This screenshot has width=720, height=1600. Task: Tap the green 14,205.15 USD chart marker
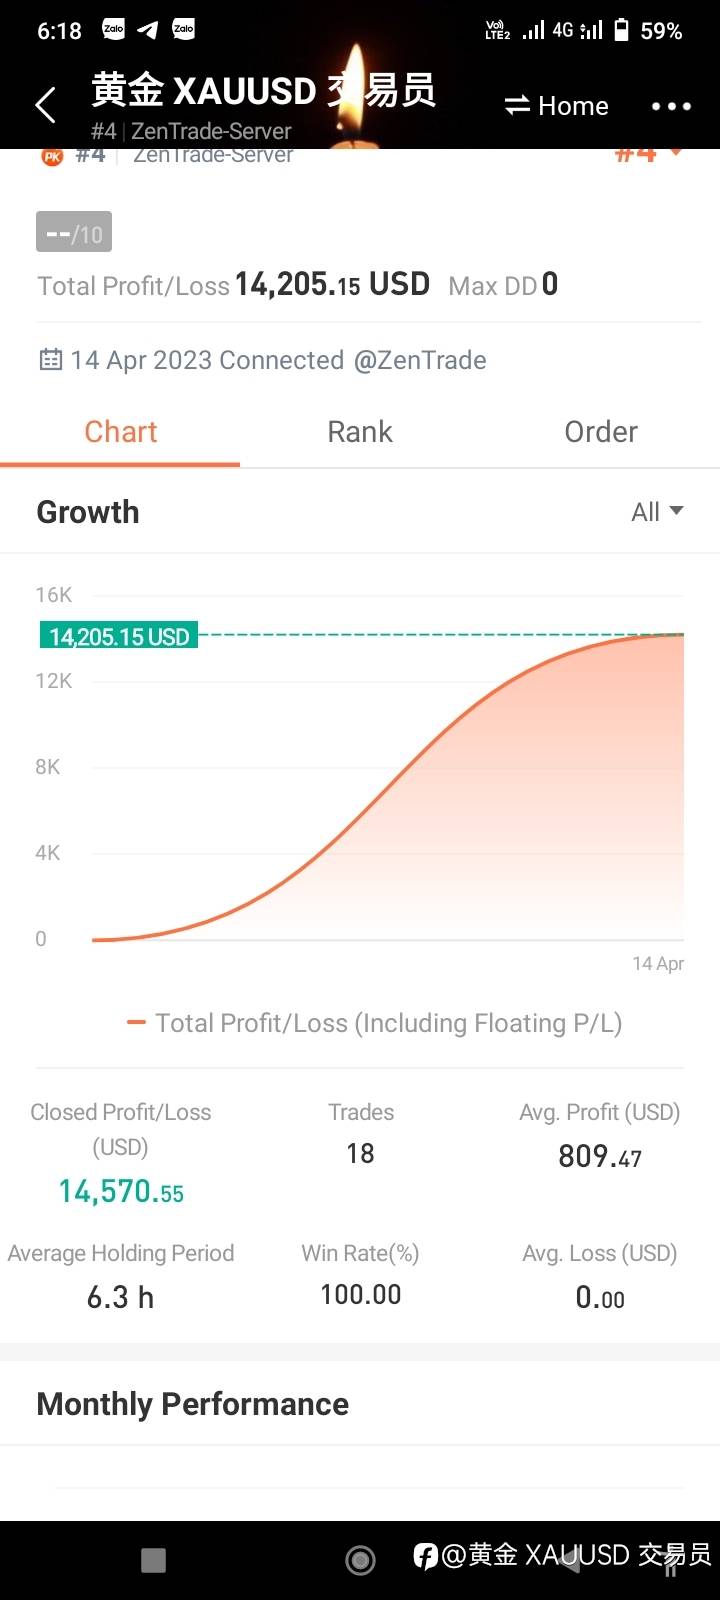119,636
